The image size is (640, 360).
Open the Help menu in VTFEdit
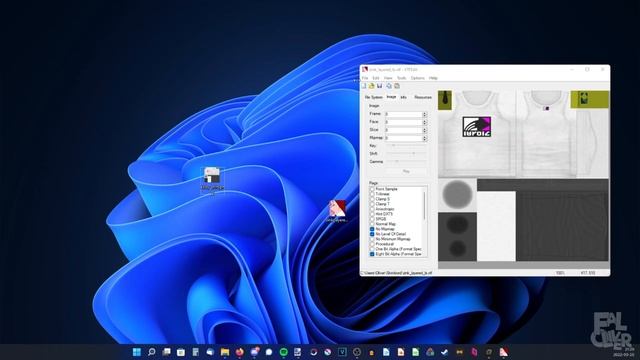point(433,78)
